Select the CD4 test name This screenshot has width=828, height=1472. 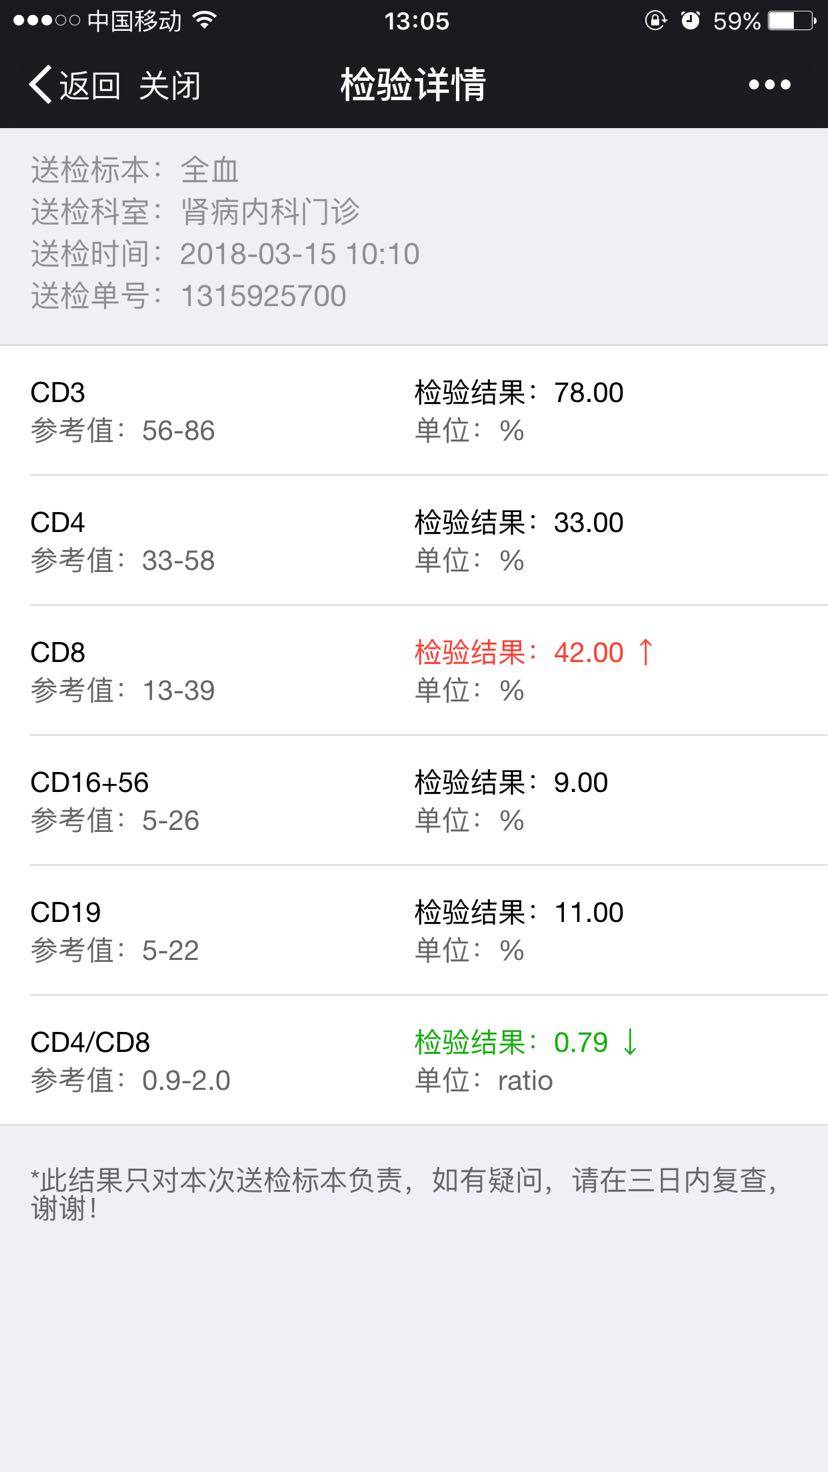click(58, 522)
